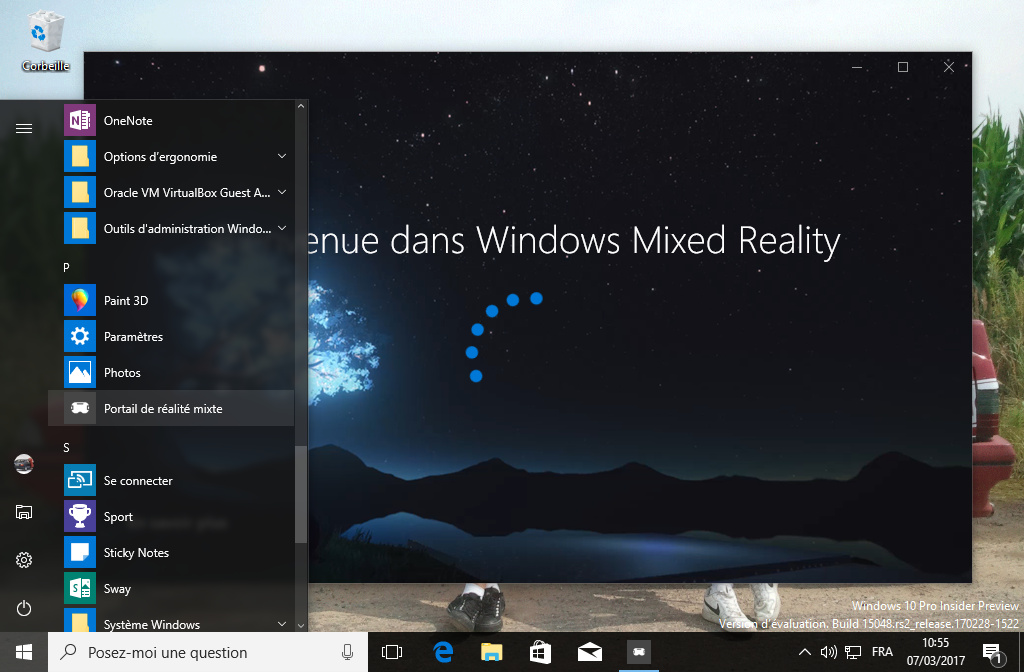Open the volume control in system tray
This screenshot has width=1024, height=672.
click(x=829, y=652)
